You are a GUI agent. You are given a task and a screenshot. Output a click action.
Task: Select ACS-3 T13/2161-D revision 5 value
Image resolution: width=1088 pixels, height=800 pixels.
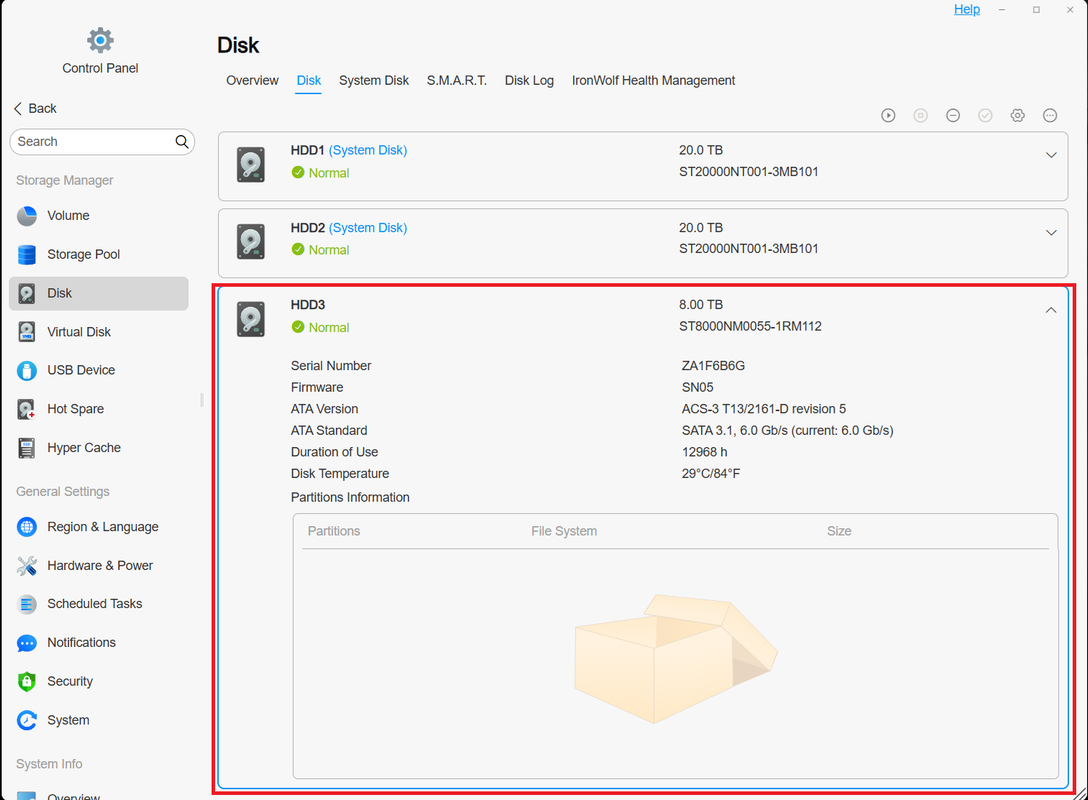[763, 409]
